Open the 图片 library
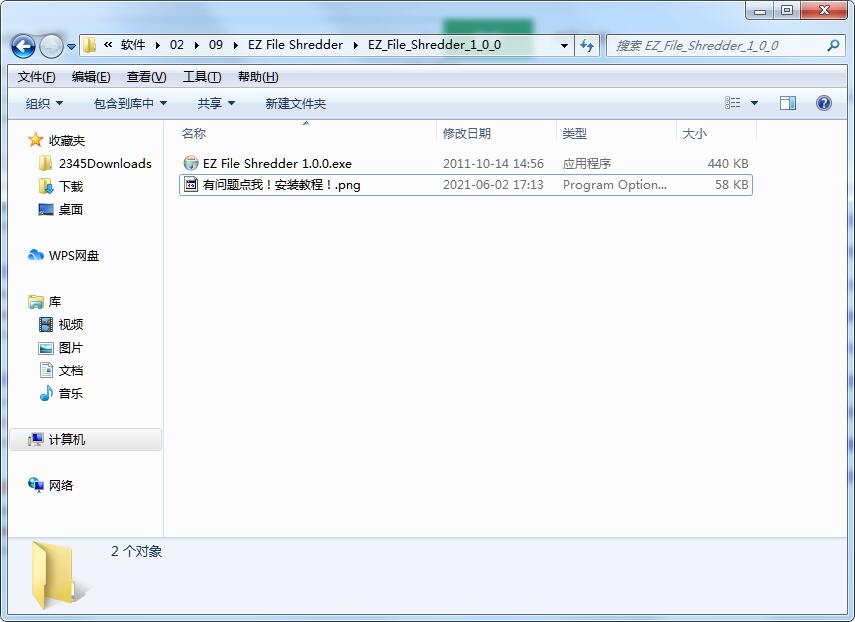 [x=71, y=348]
